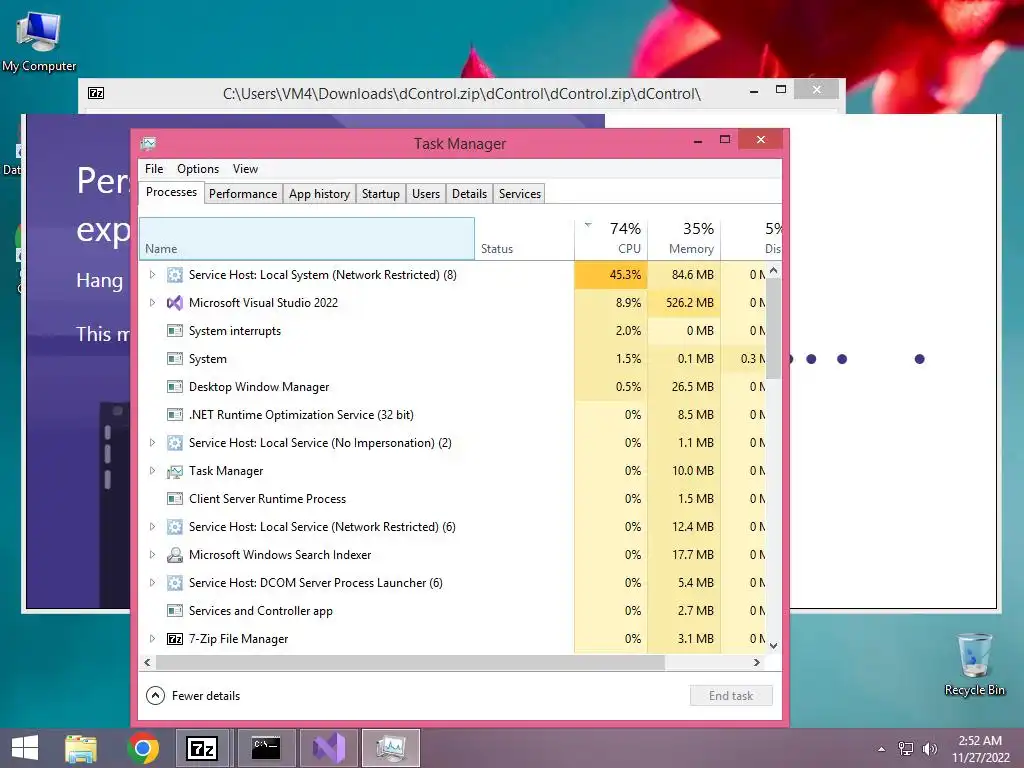This screenshot has height=768, width=1024.
Task: Click the Microsoft Visual Studio 2022 process icon
Action: [174, 303]
